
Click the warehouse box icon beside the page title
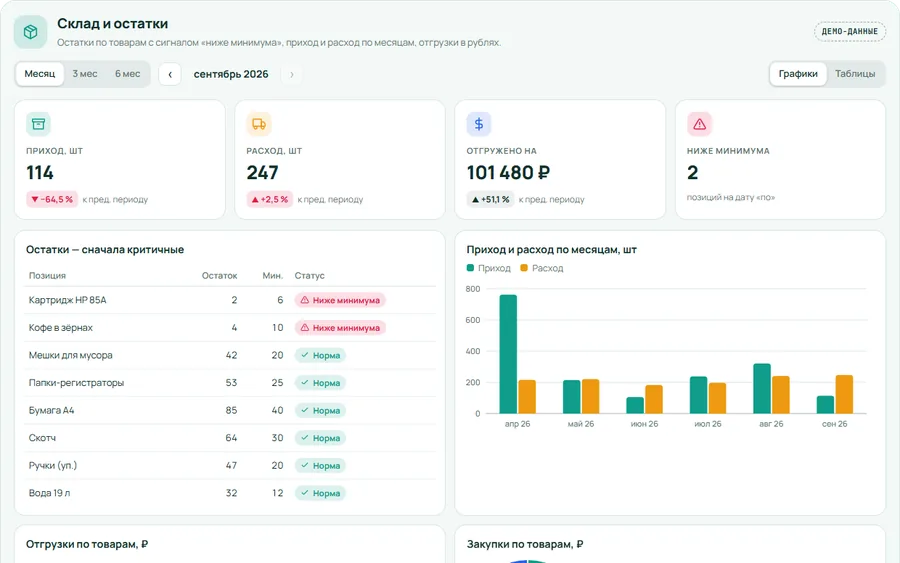pyautogui.click(x=30, y=32)
